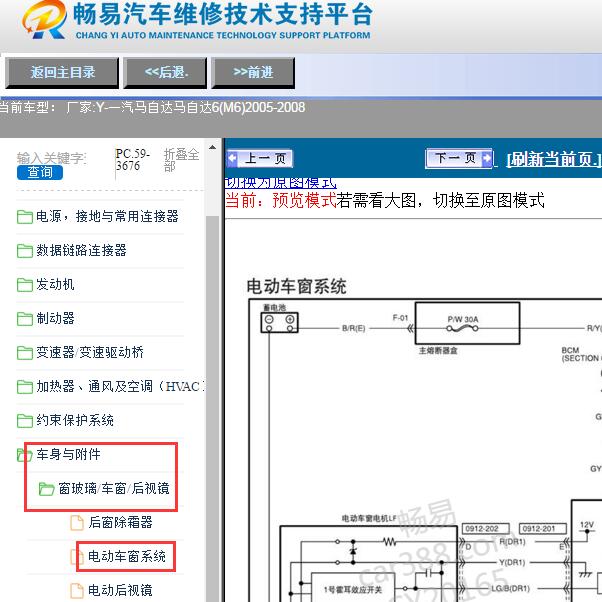Click connector label 0912-201 in diagram
The image size is (602, 602).
pos(542,529)
